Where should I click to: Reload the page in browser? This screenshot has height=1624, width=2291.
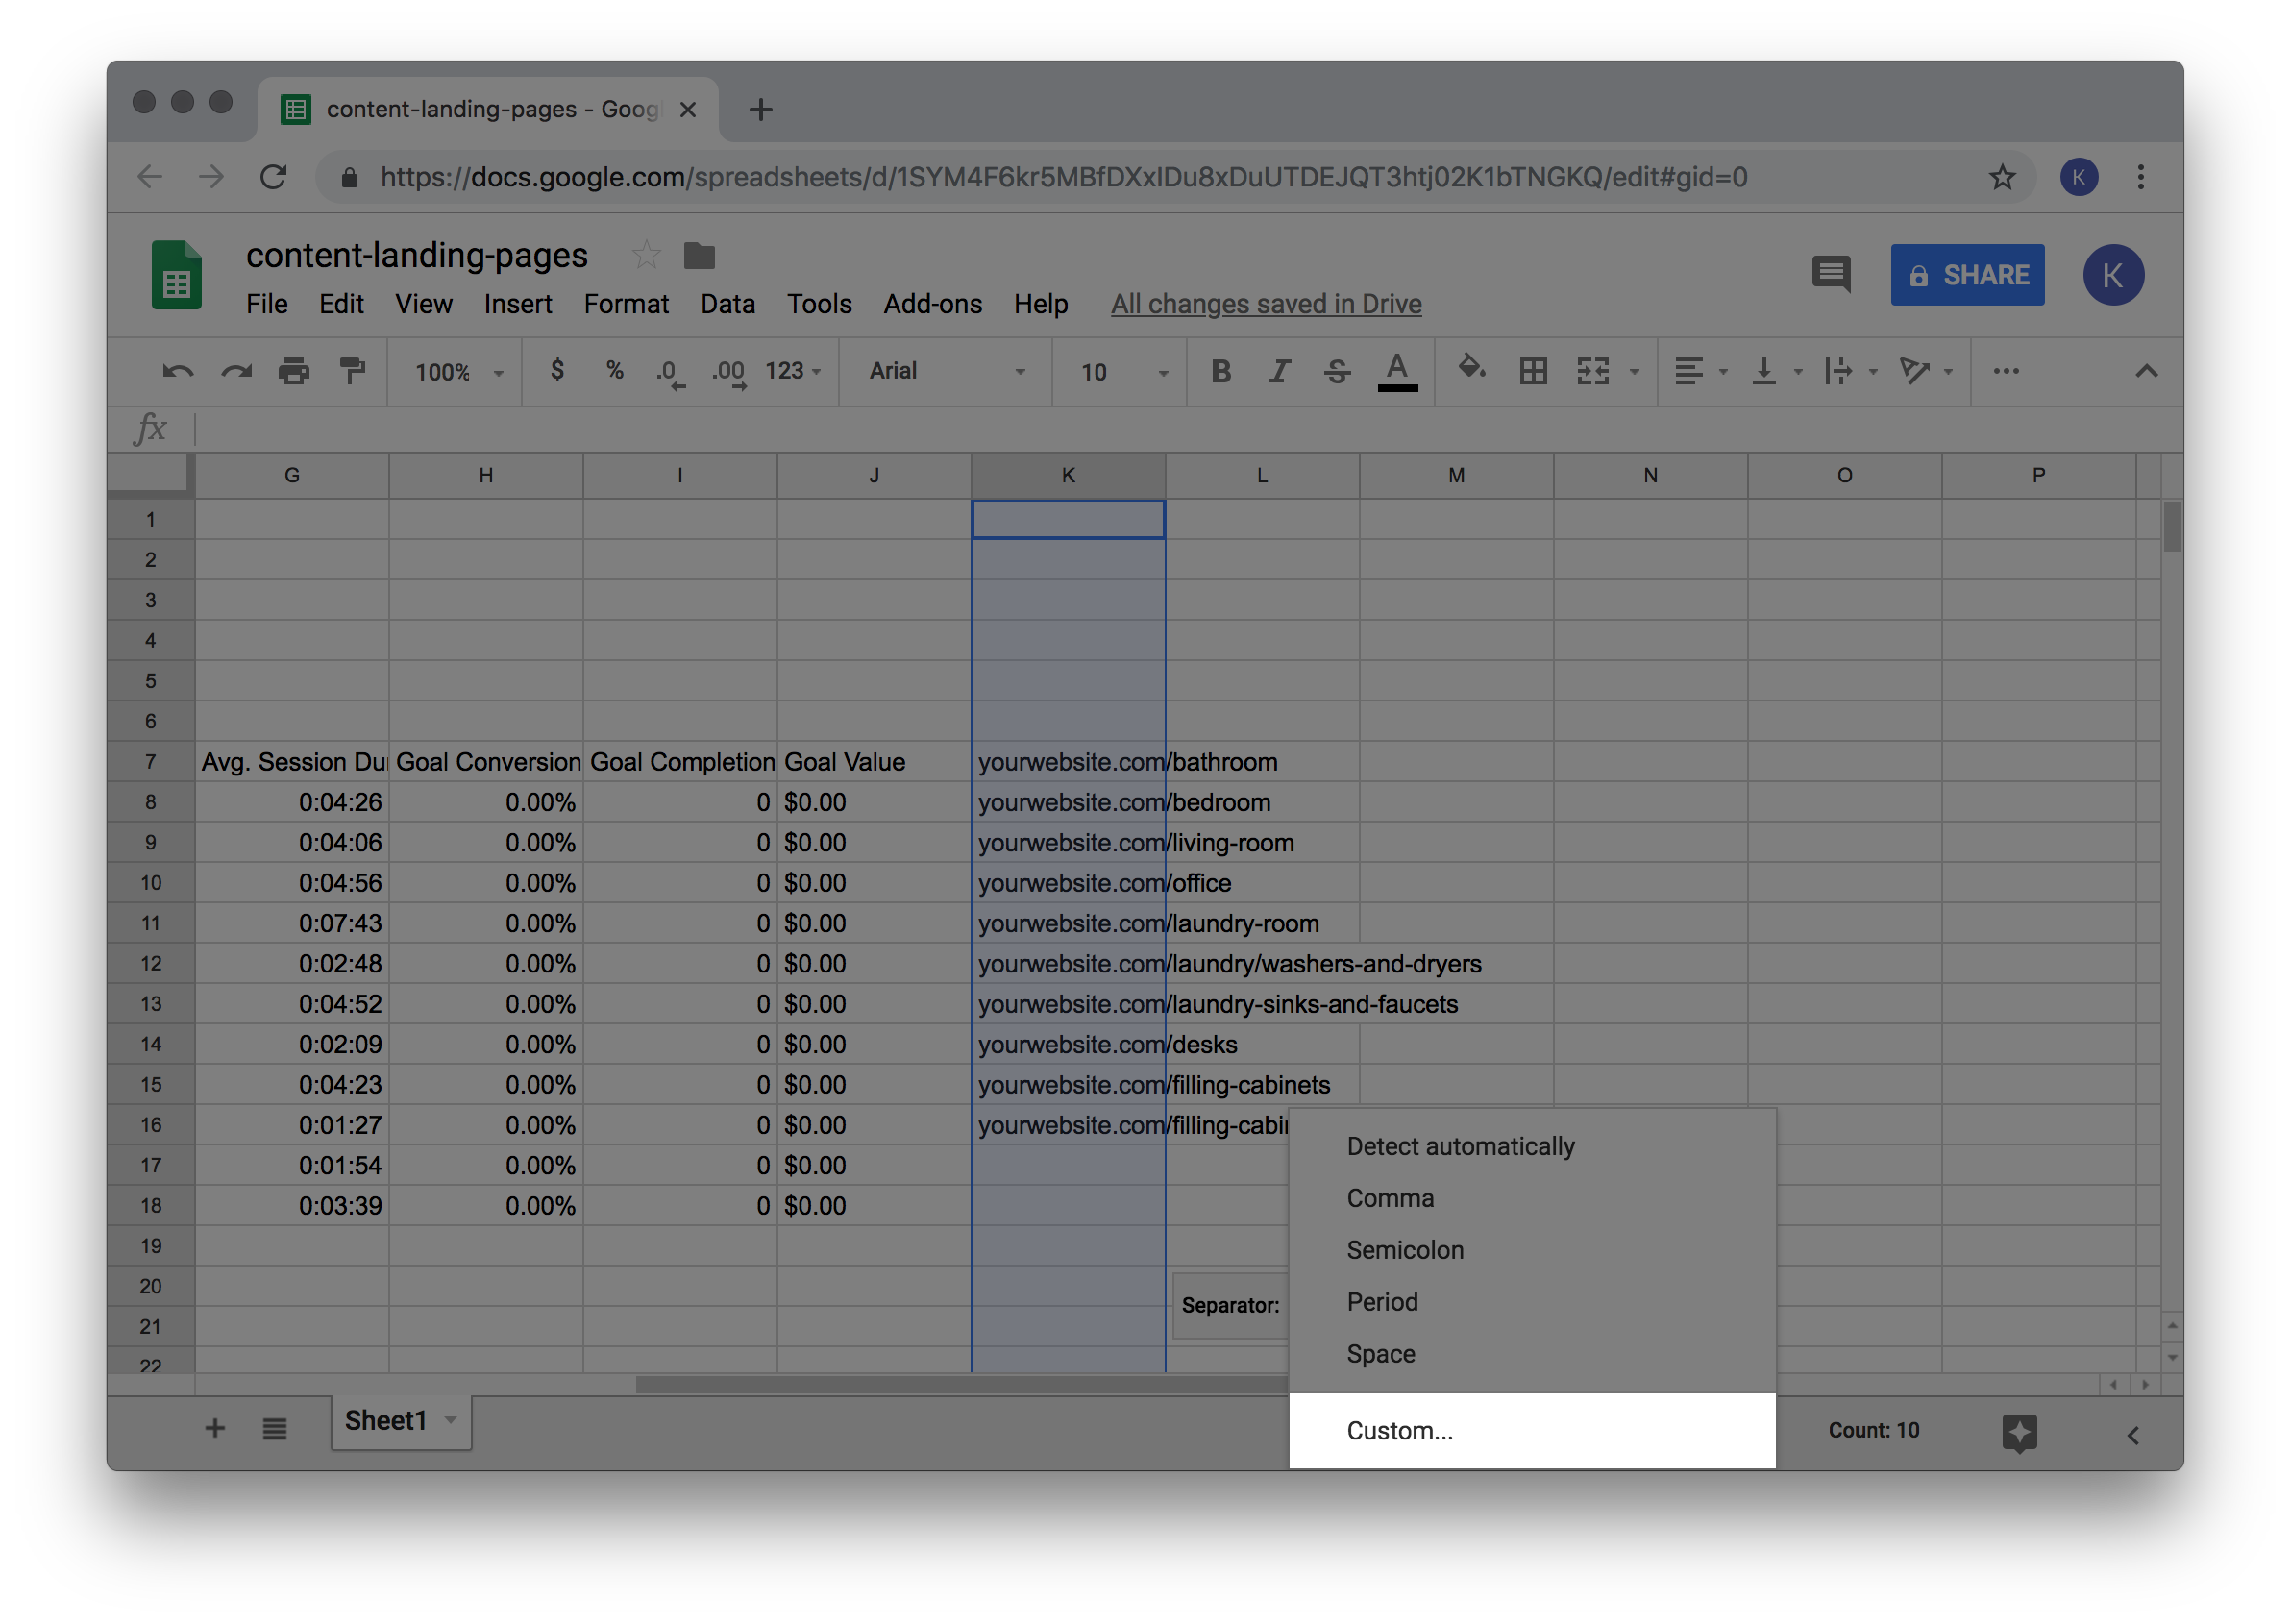(x=273, y=177)
